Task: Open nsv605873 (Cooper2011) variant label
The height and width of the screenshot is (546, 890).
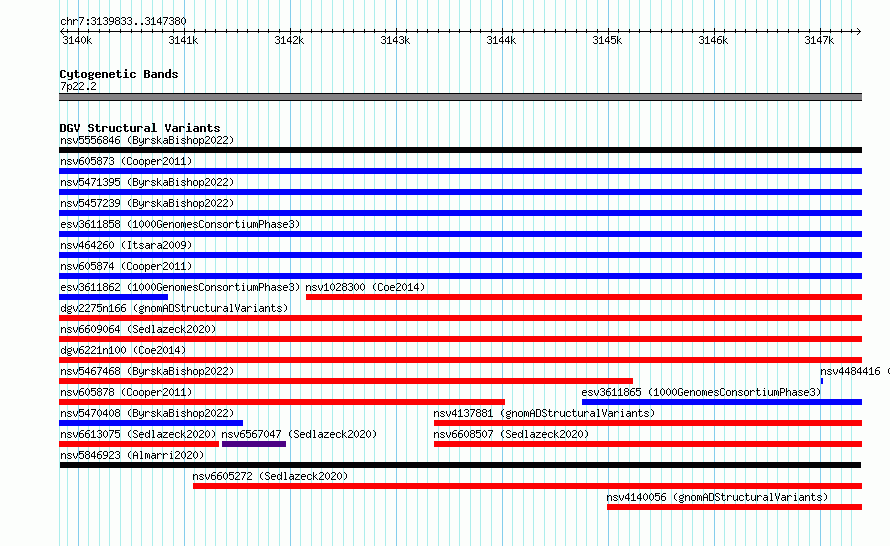Action: coord(126,161)
